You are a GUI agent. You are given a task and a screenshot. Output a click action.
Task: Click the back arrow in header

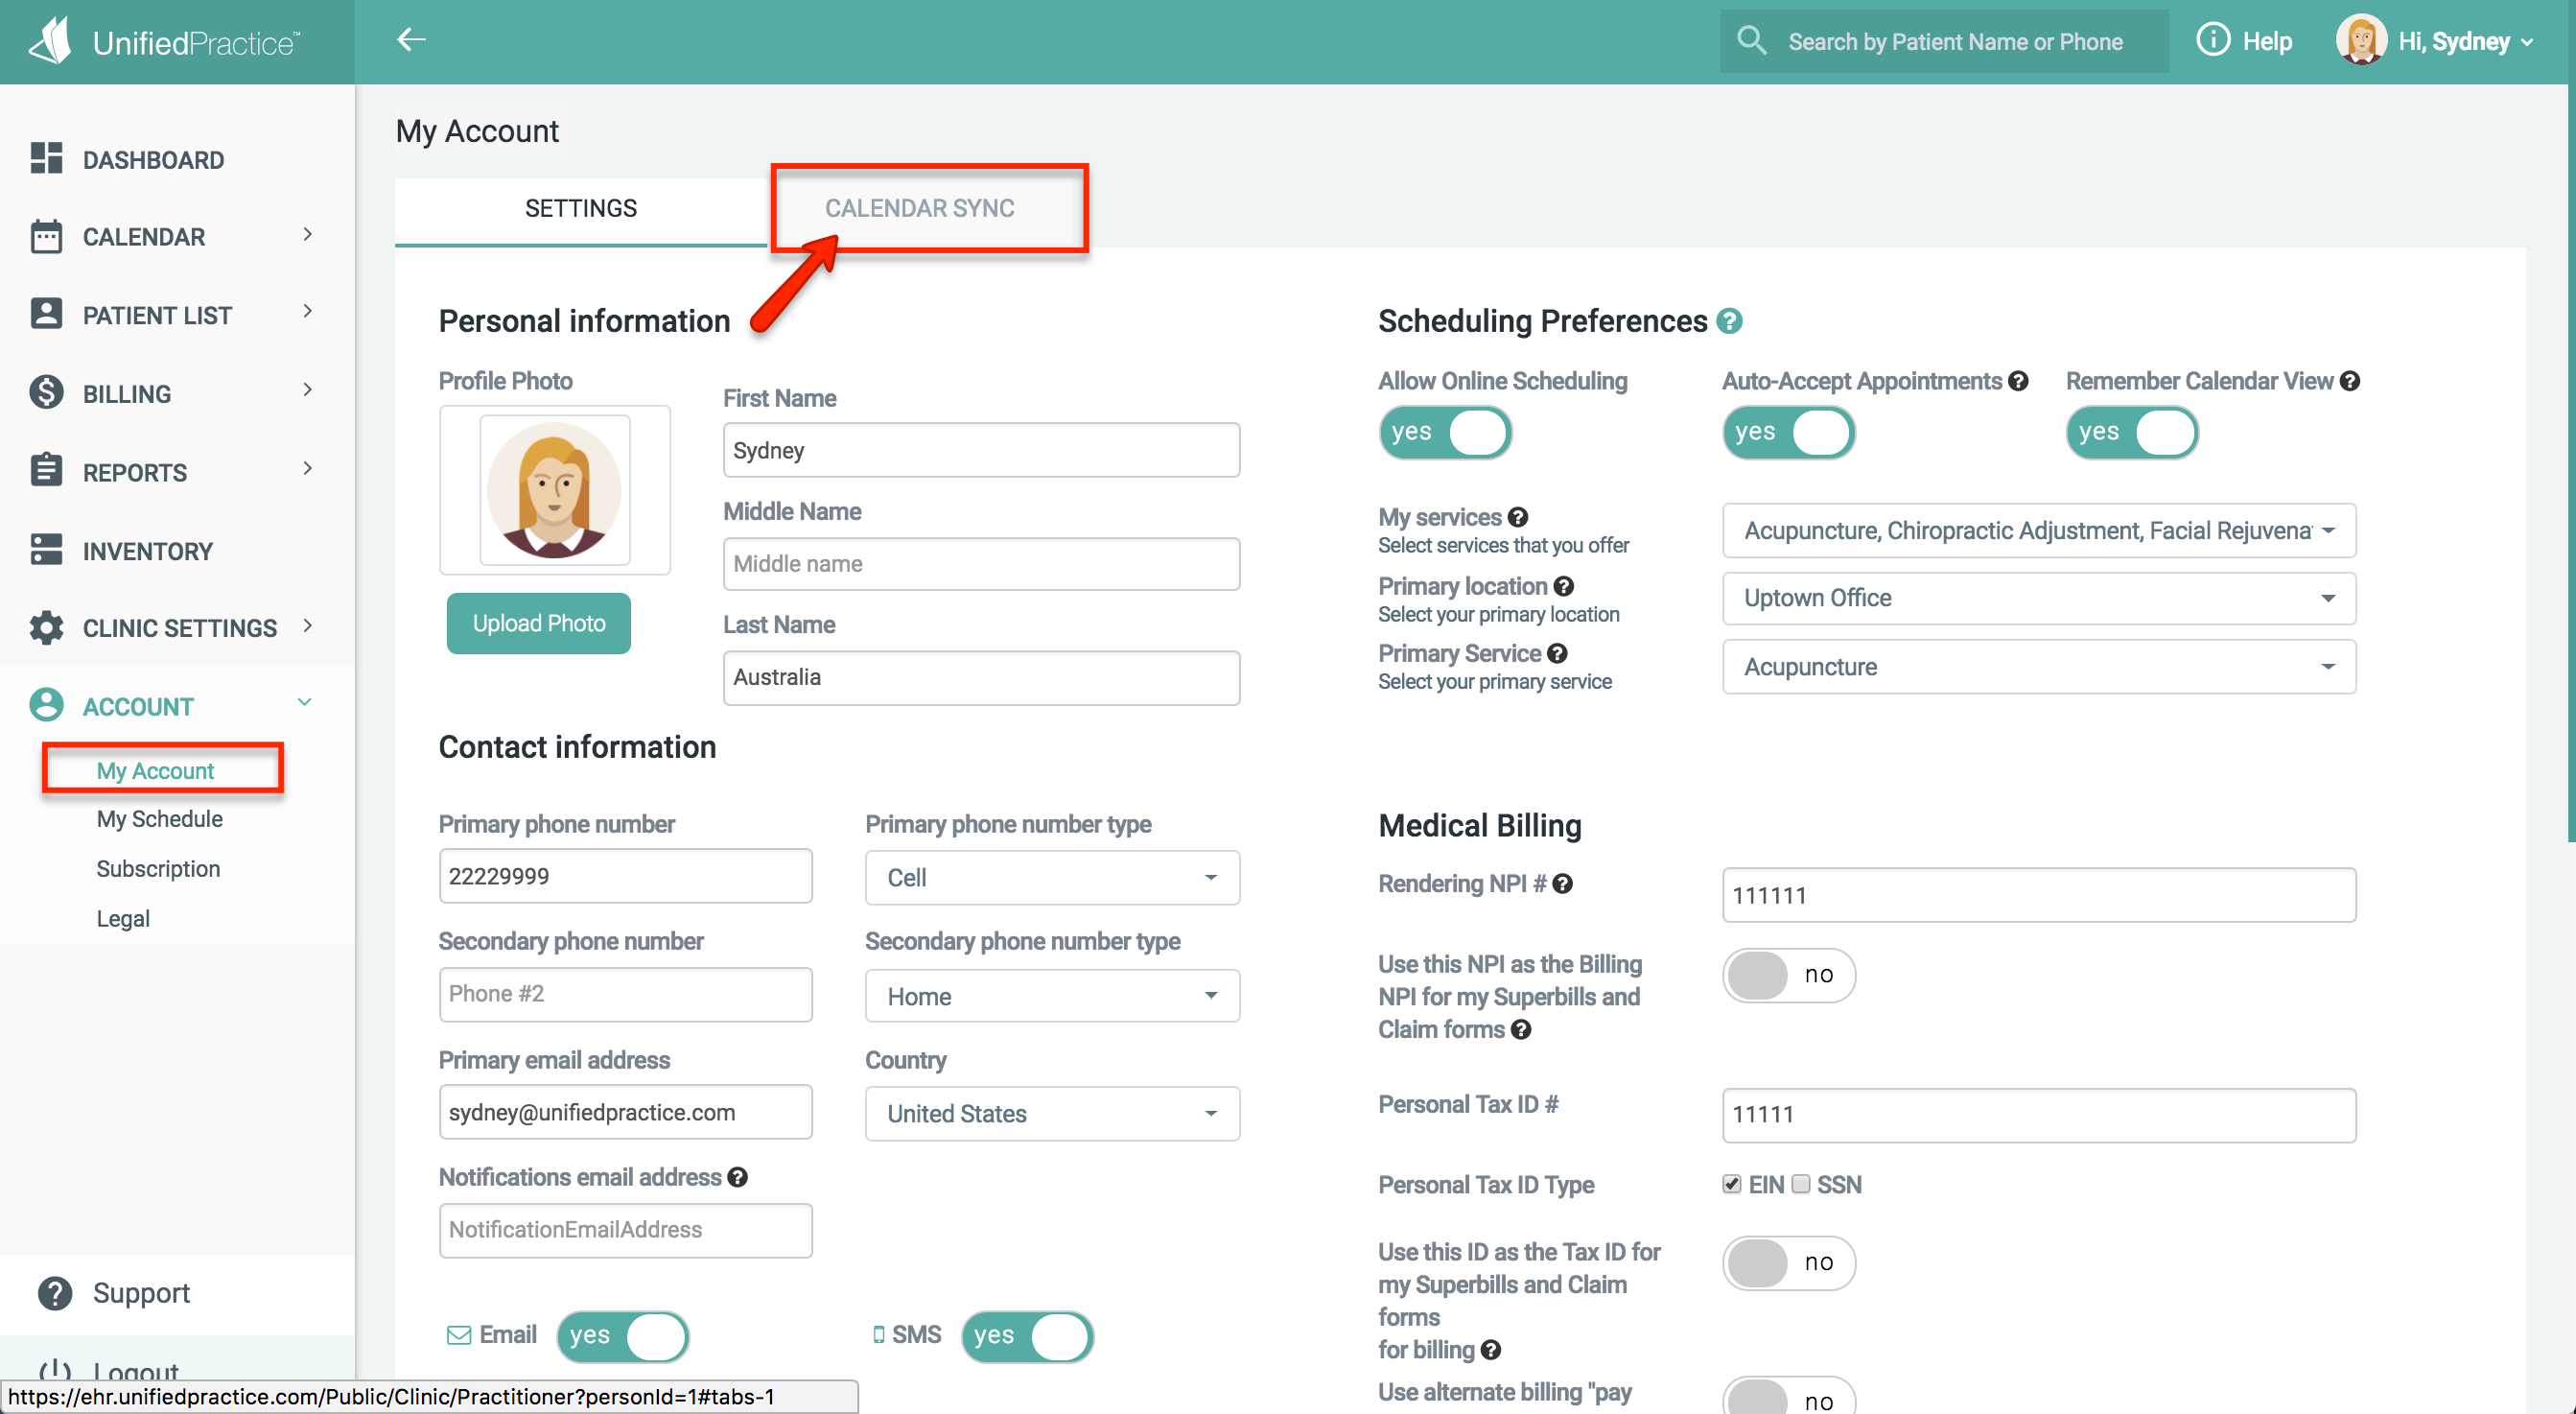[x=411, y=40]
